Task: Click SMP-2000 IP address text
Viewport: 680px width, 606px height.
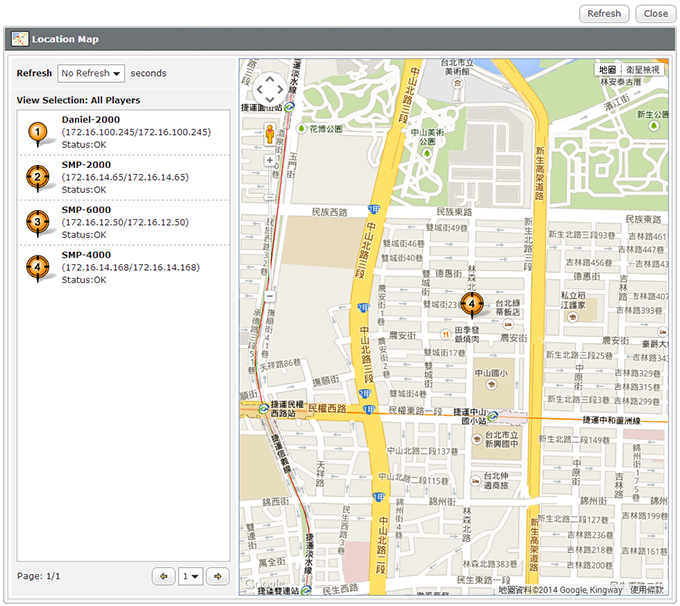Action: click(x=125, y=177)
